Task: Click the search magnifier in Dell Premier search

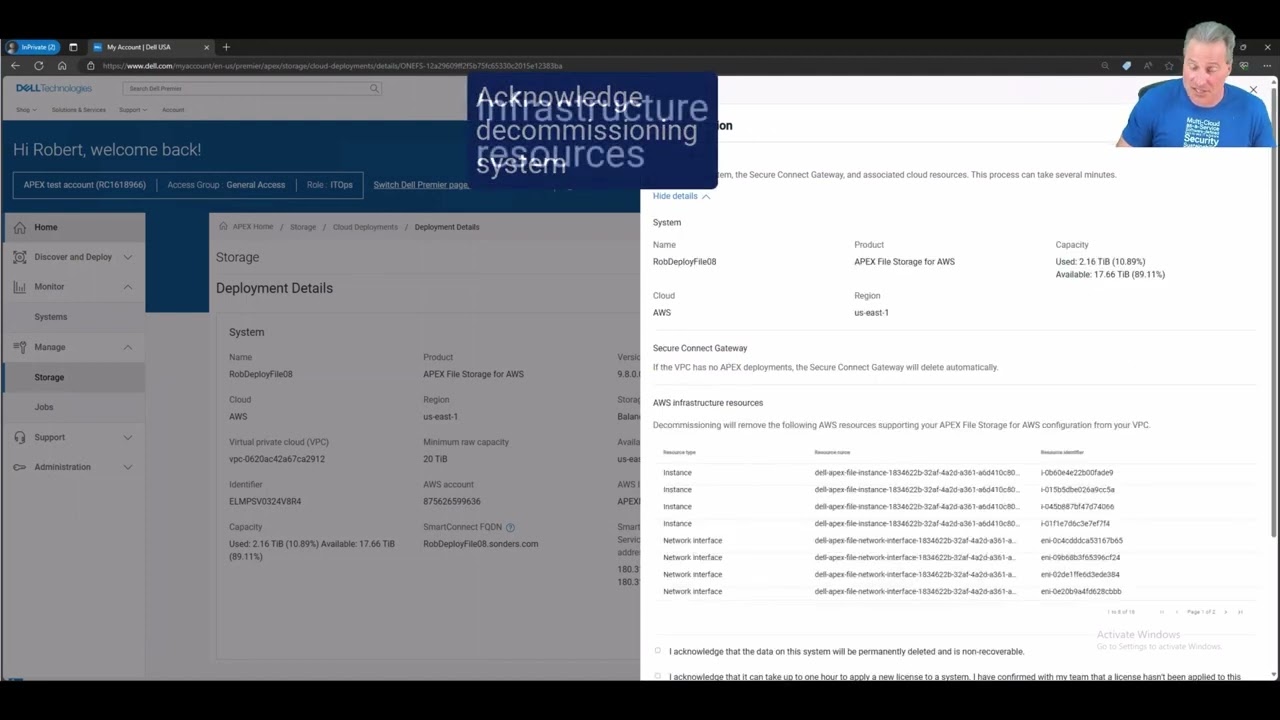Action: coord(374,88)
